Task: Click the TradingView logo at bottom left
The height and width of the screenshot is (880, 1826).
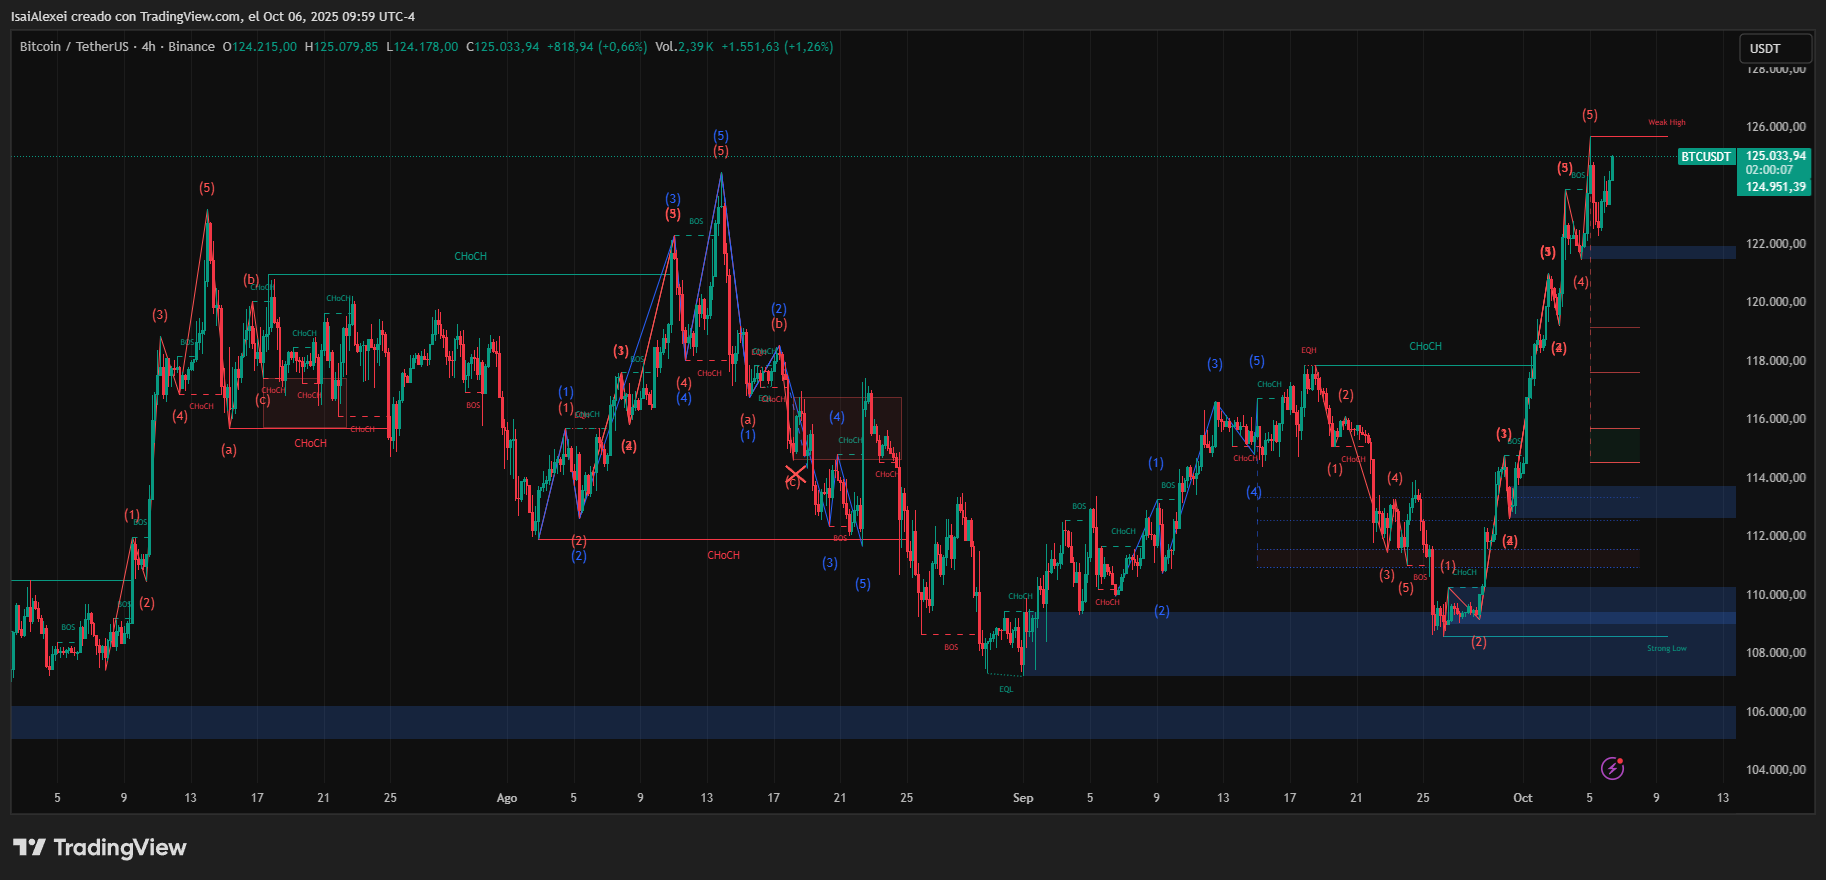Action: click(x=100, y=848)
